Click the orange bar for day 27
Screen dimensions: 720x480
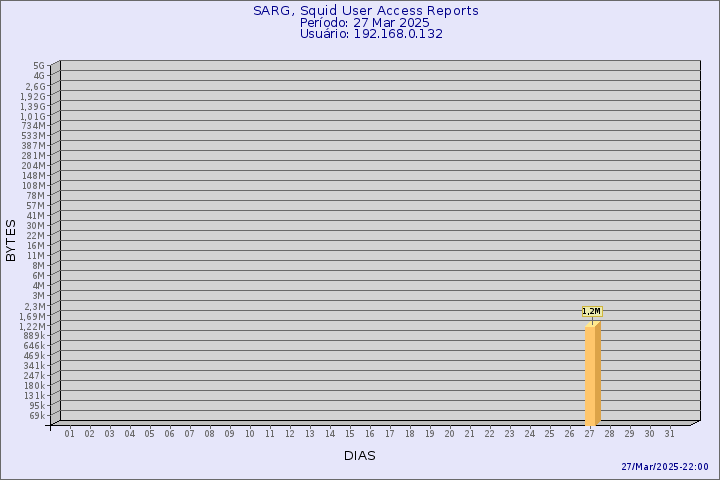pos(592,374)
